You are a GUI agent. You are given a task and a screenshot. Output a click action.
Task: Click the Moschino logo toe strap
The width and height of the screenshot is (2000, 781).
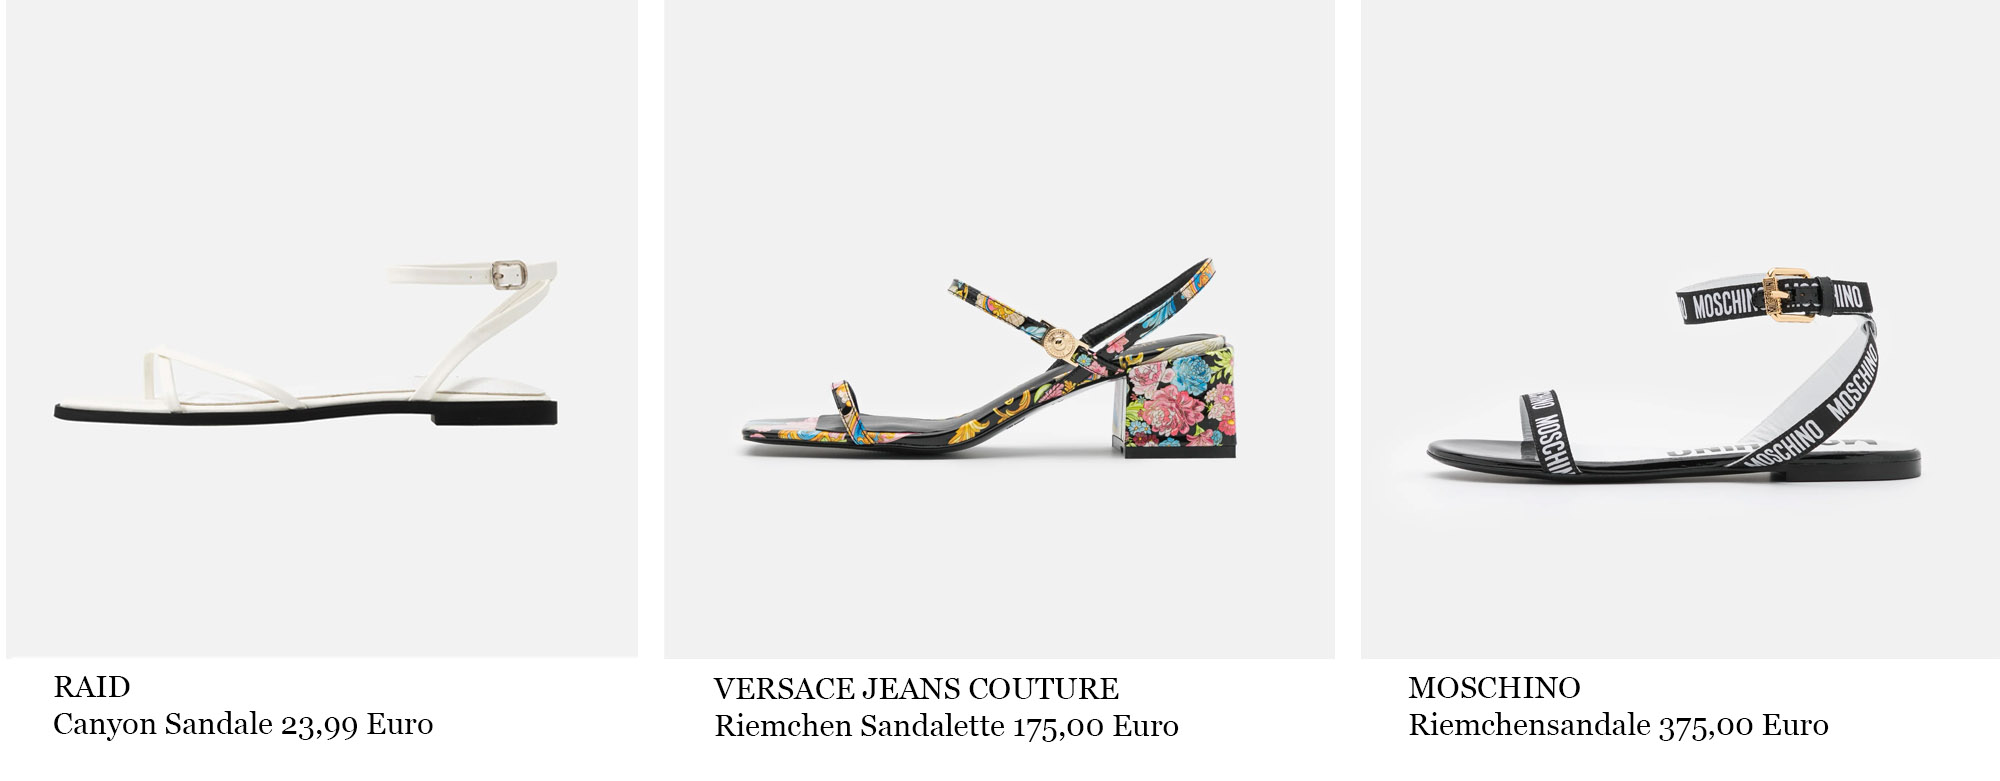point(1550,432)
